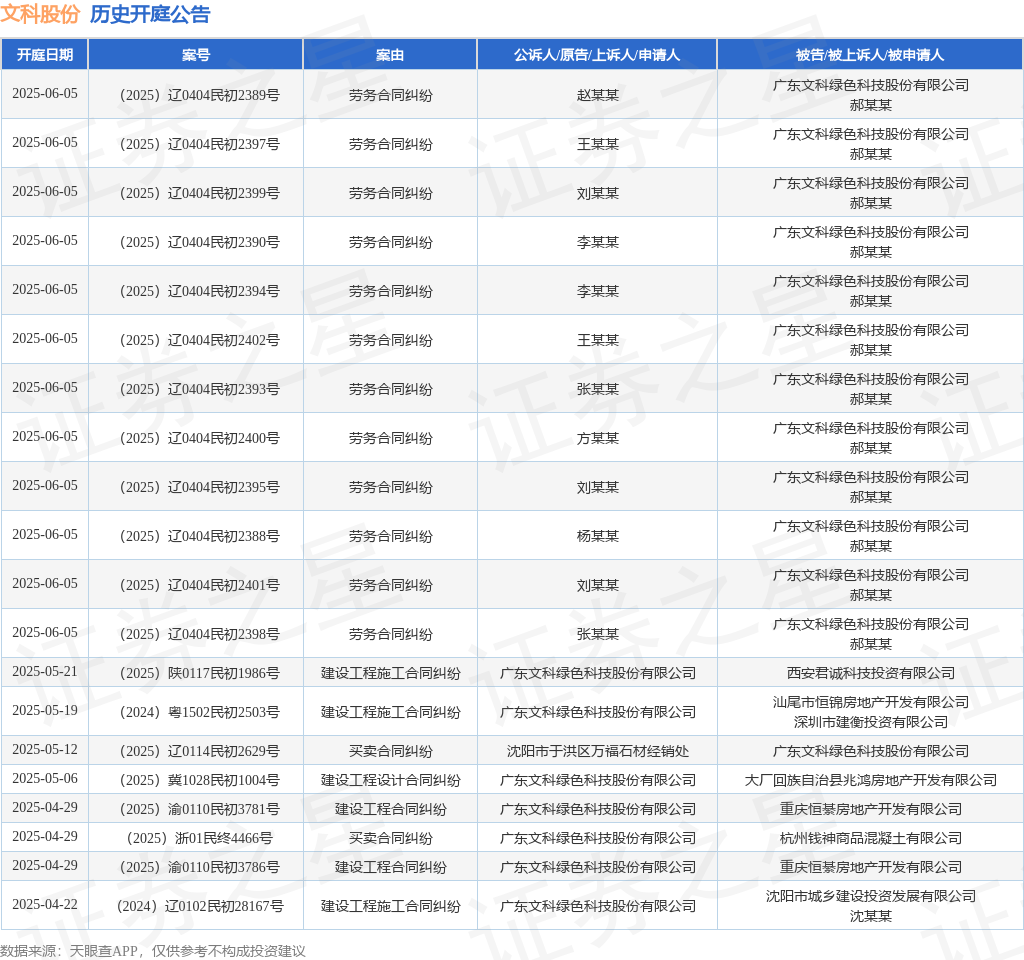The height and width of the screenshot is (960, 1024).
Task: Select plaintiff 杨某某
Action: pos(598,536)
